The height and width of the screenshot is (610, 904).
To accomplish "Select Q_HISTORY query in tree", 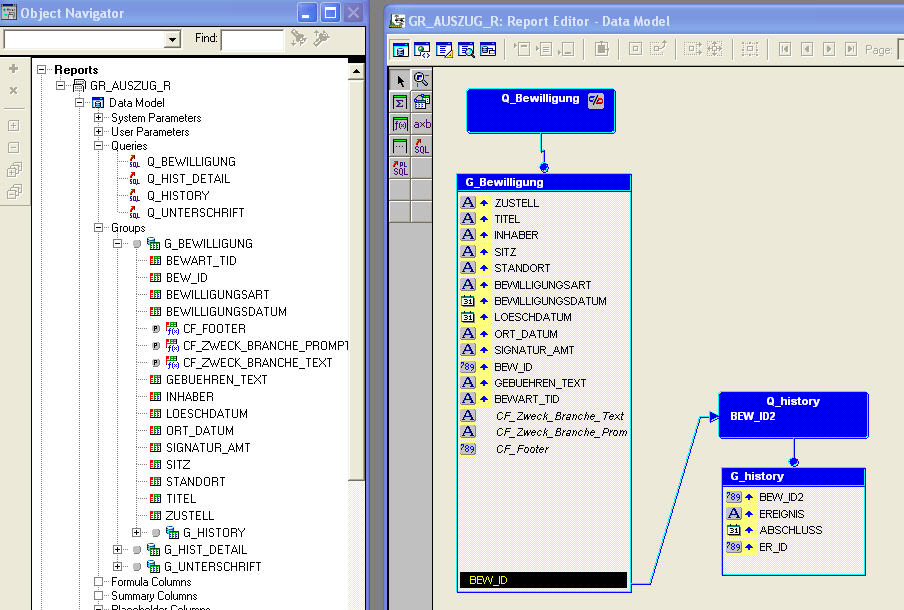I will click(x=178, y=195).
